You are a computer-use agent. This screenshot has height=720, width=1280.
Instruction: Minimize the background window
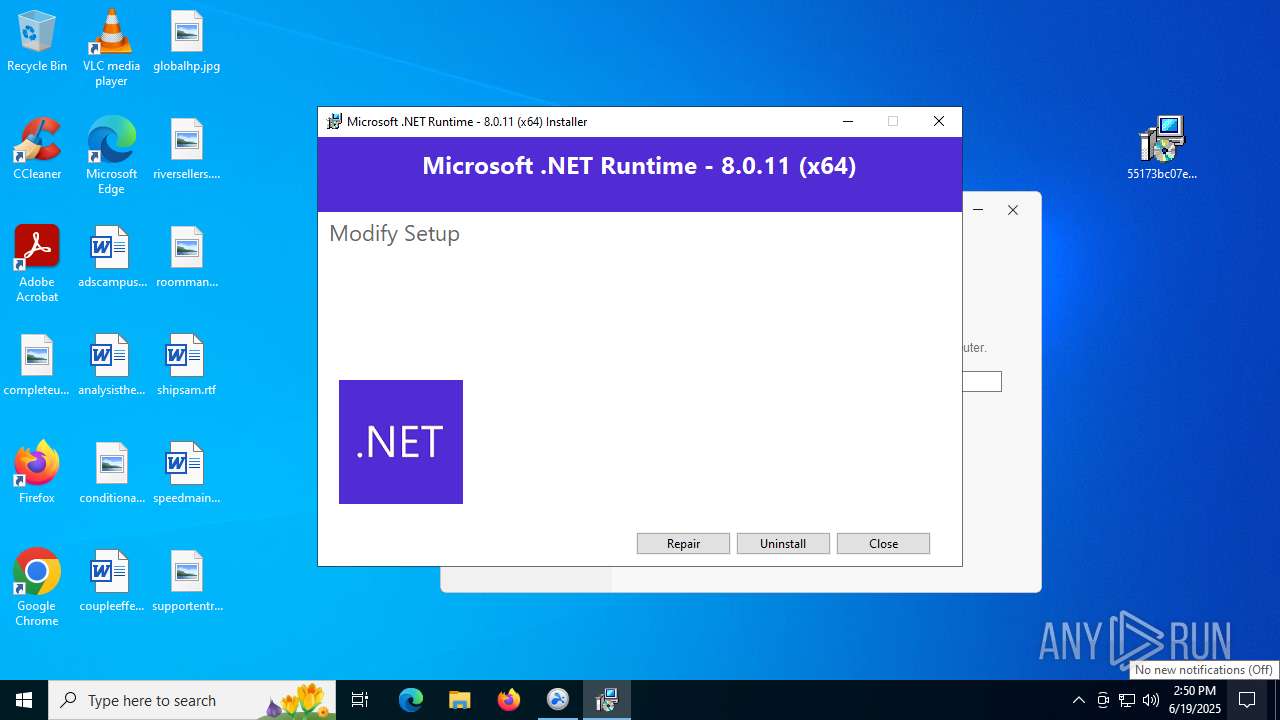978,210
